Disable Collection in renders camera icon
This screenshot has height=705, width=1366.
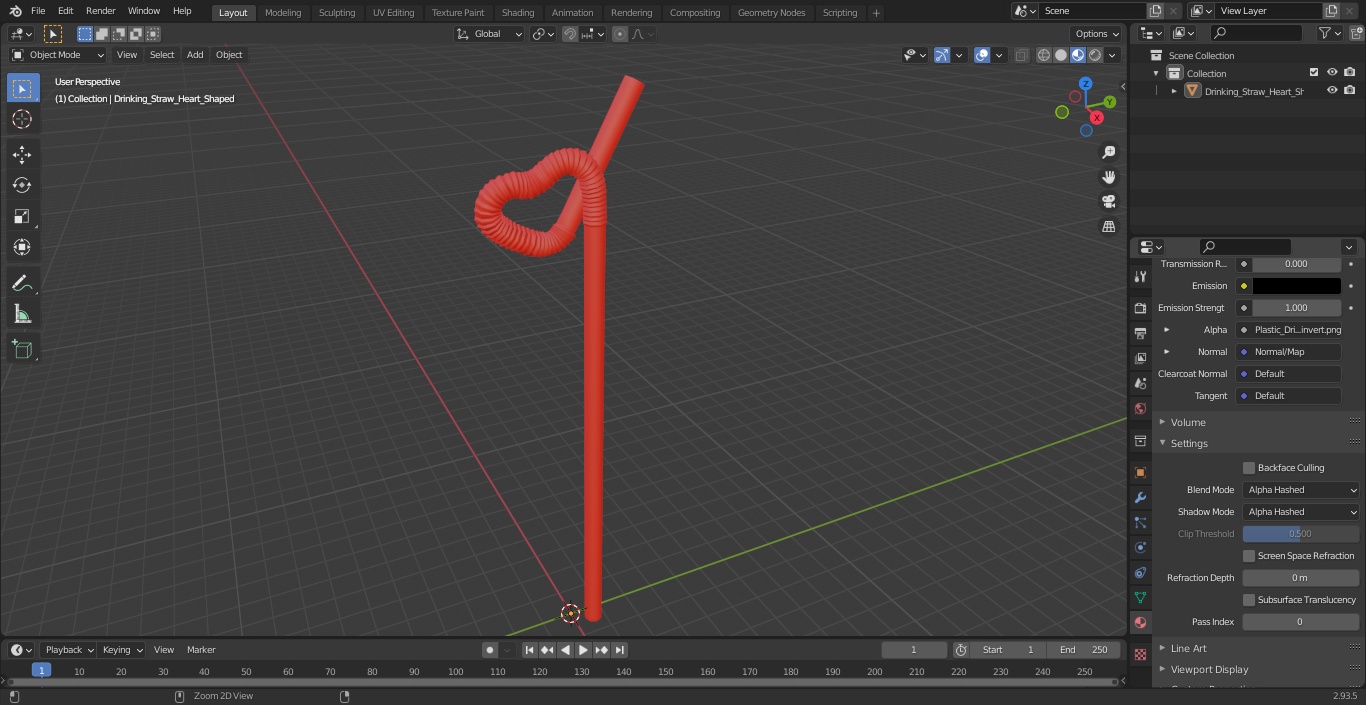(x=1350, y=73)
